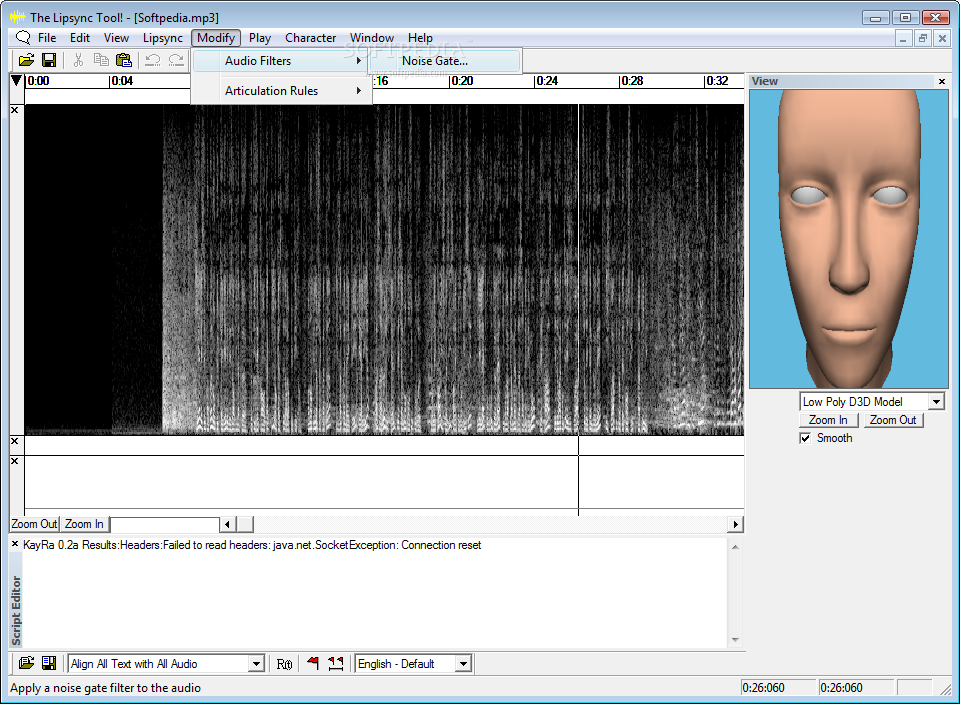Click the second 0:26:060 status bar value
Viewport: 960px width, 704px height.
coord(841,687)
